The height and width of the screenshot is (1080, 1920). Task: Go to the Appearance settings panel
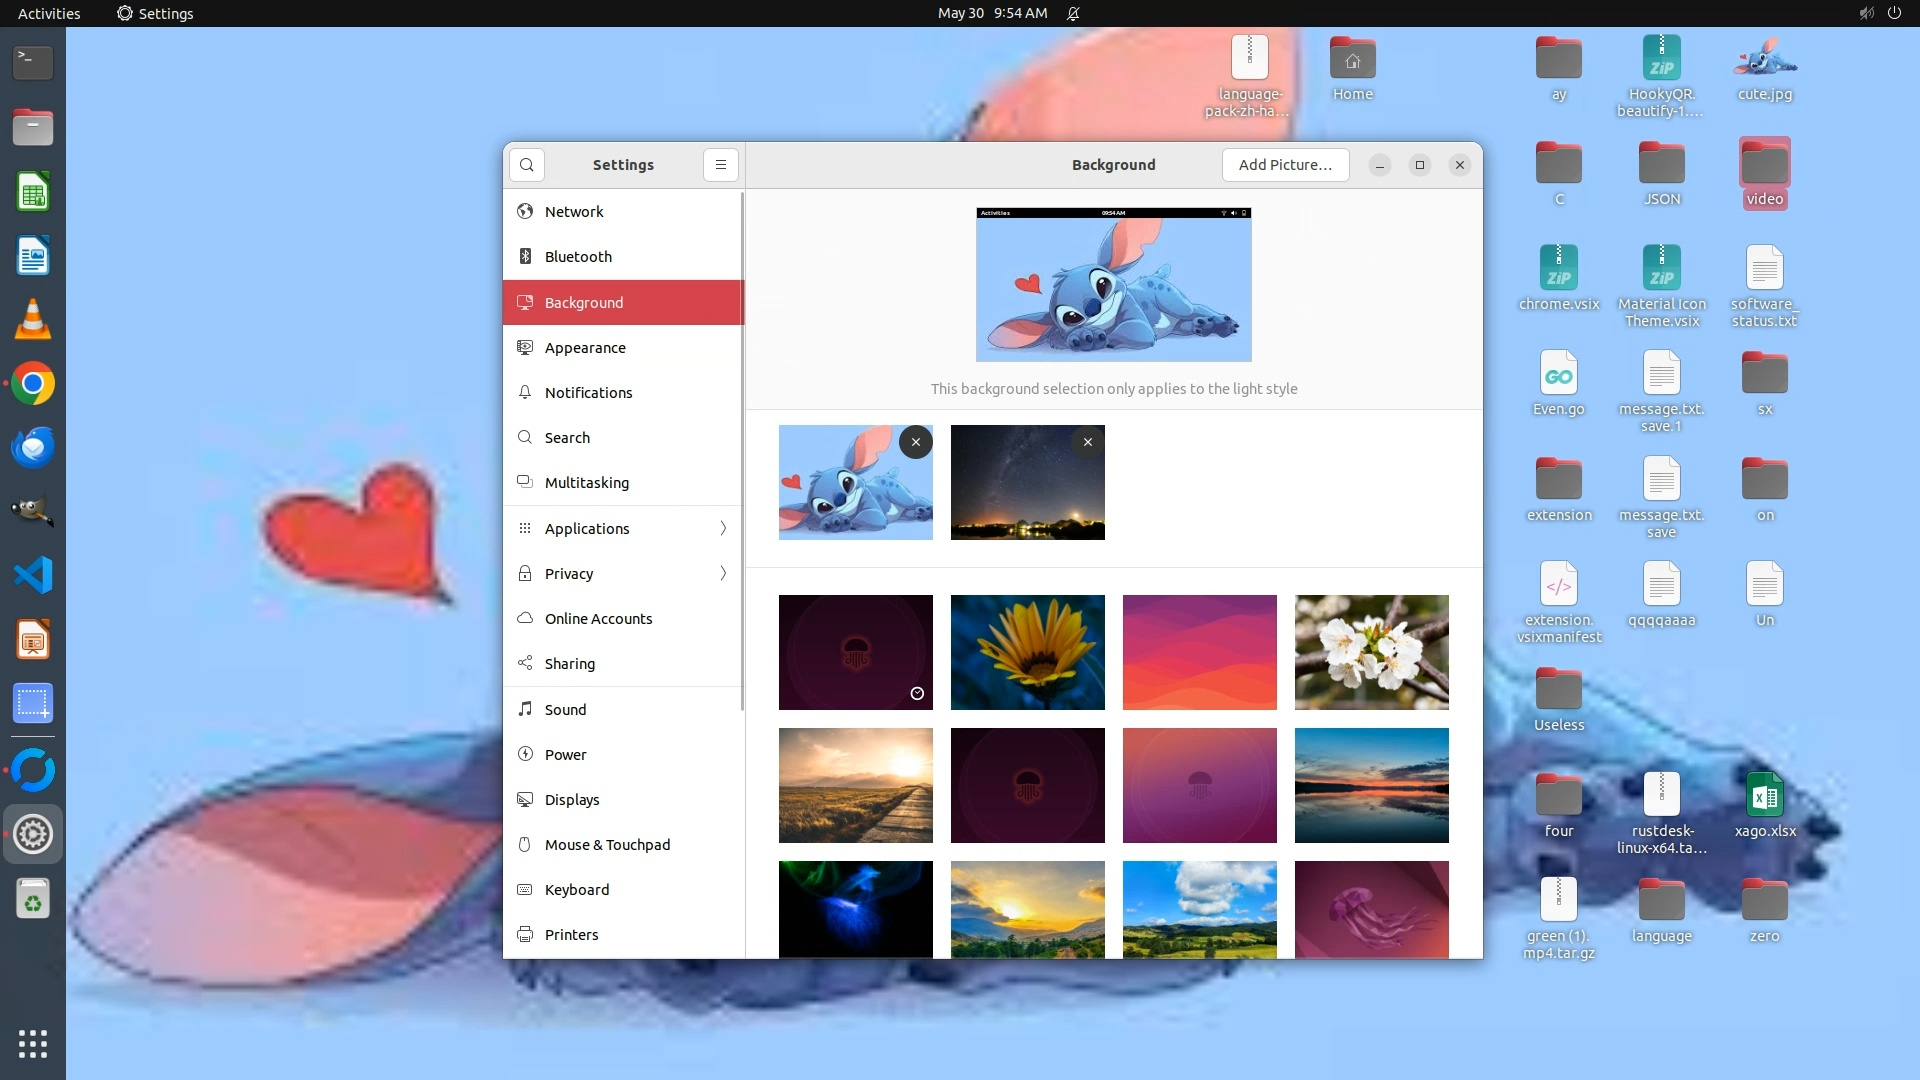pyautogui.click(x=585, y=348)
